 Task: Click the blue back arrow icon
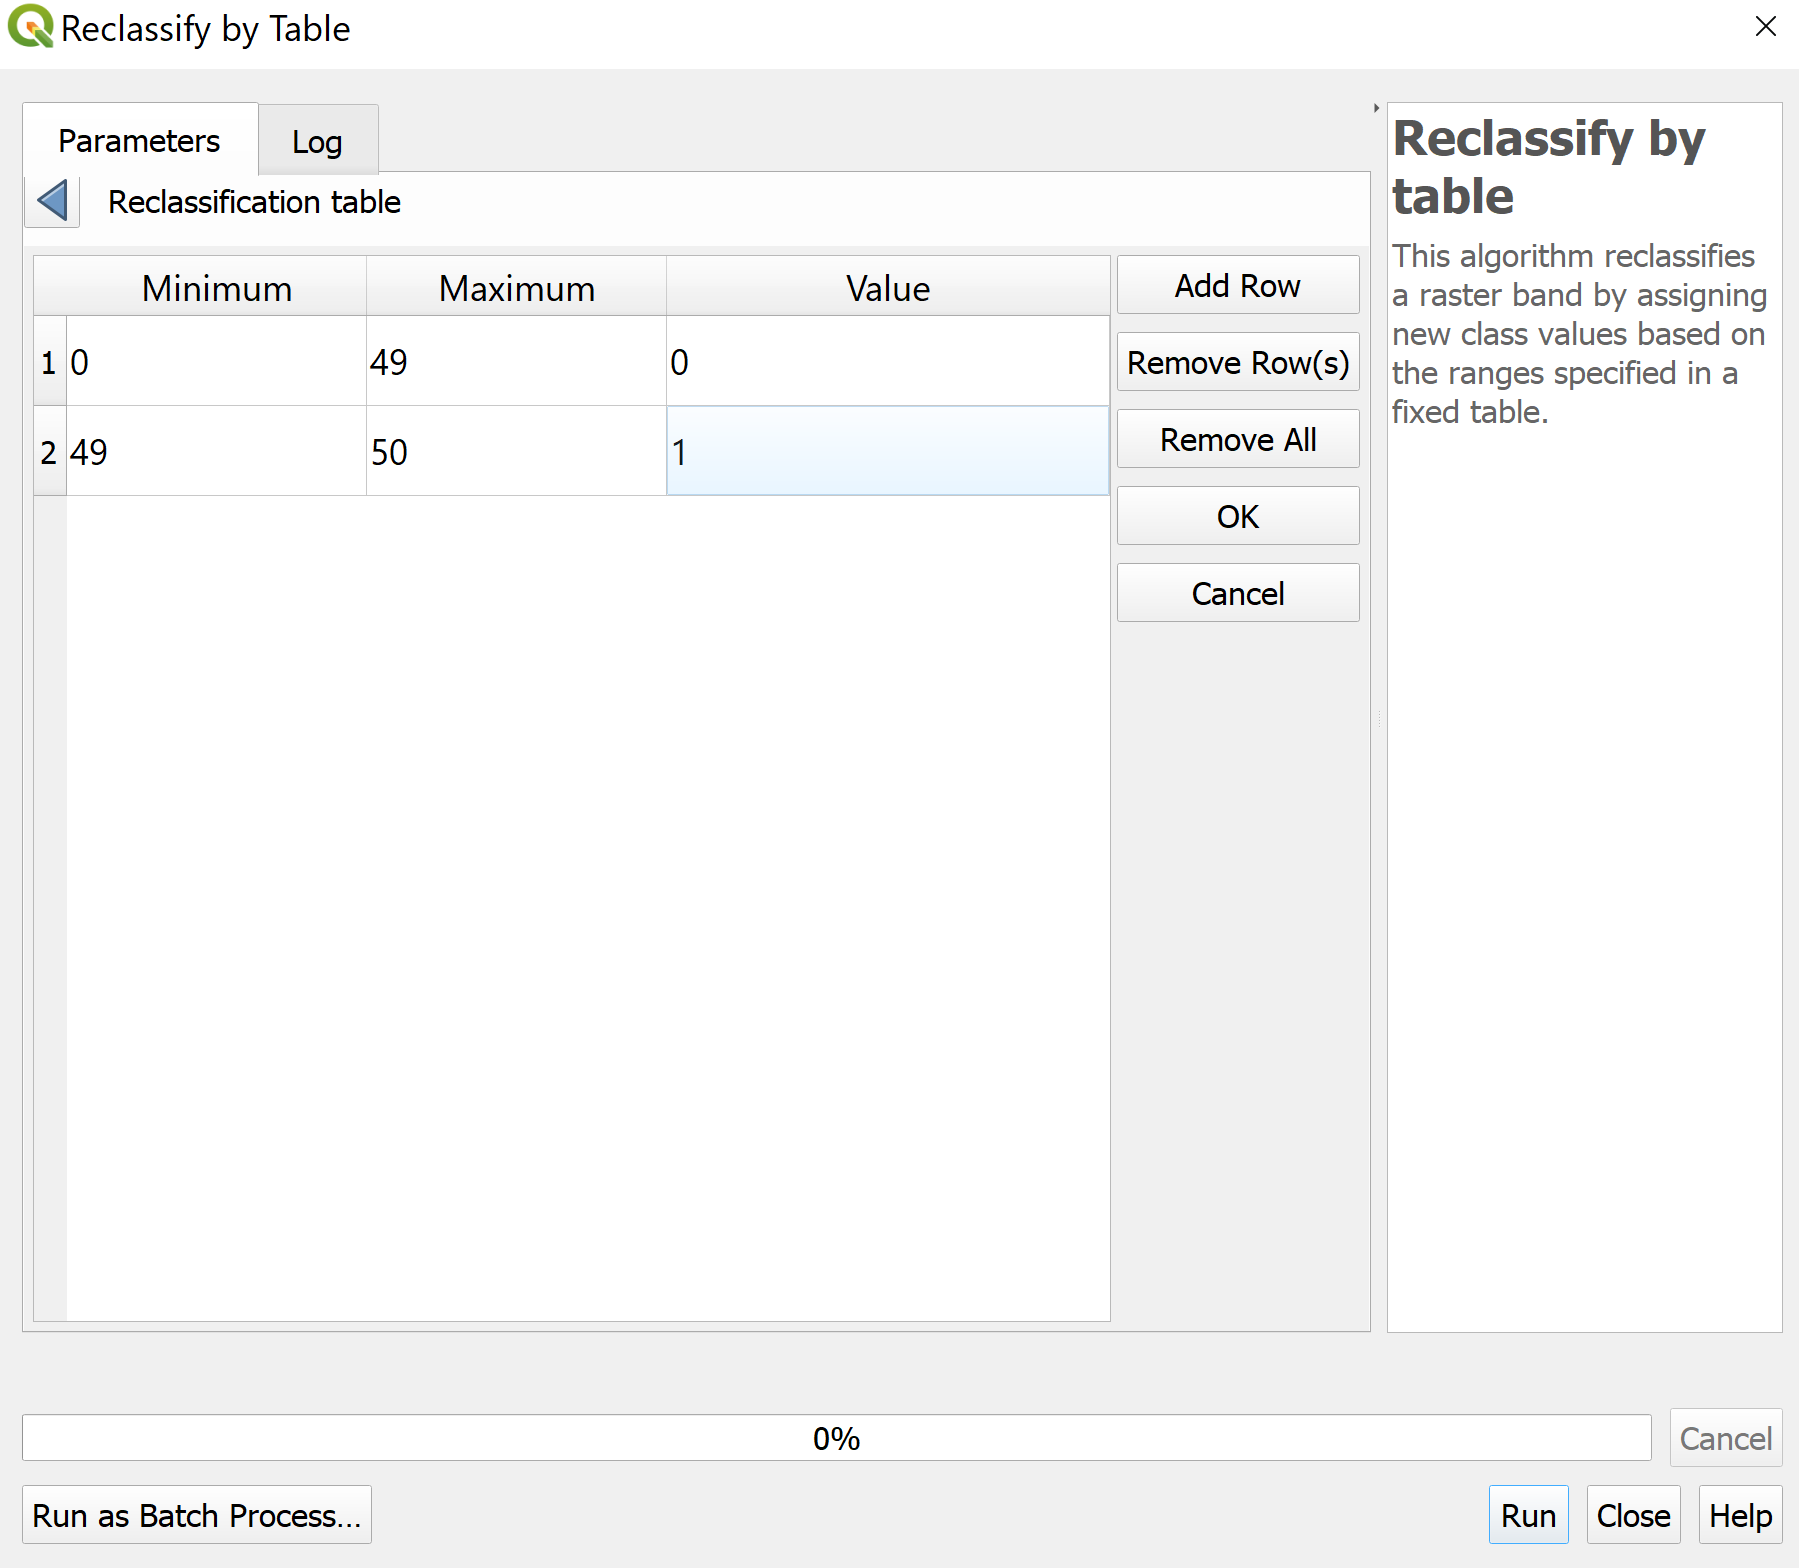(x=52, y=201)
